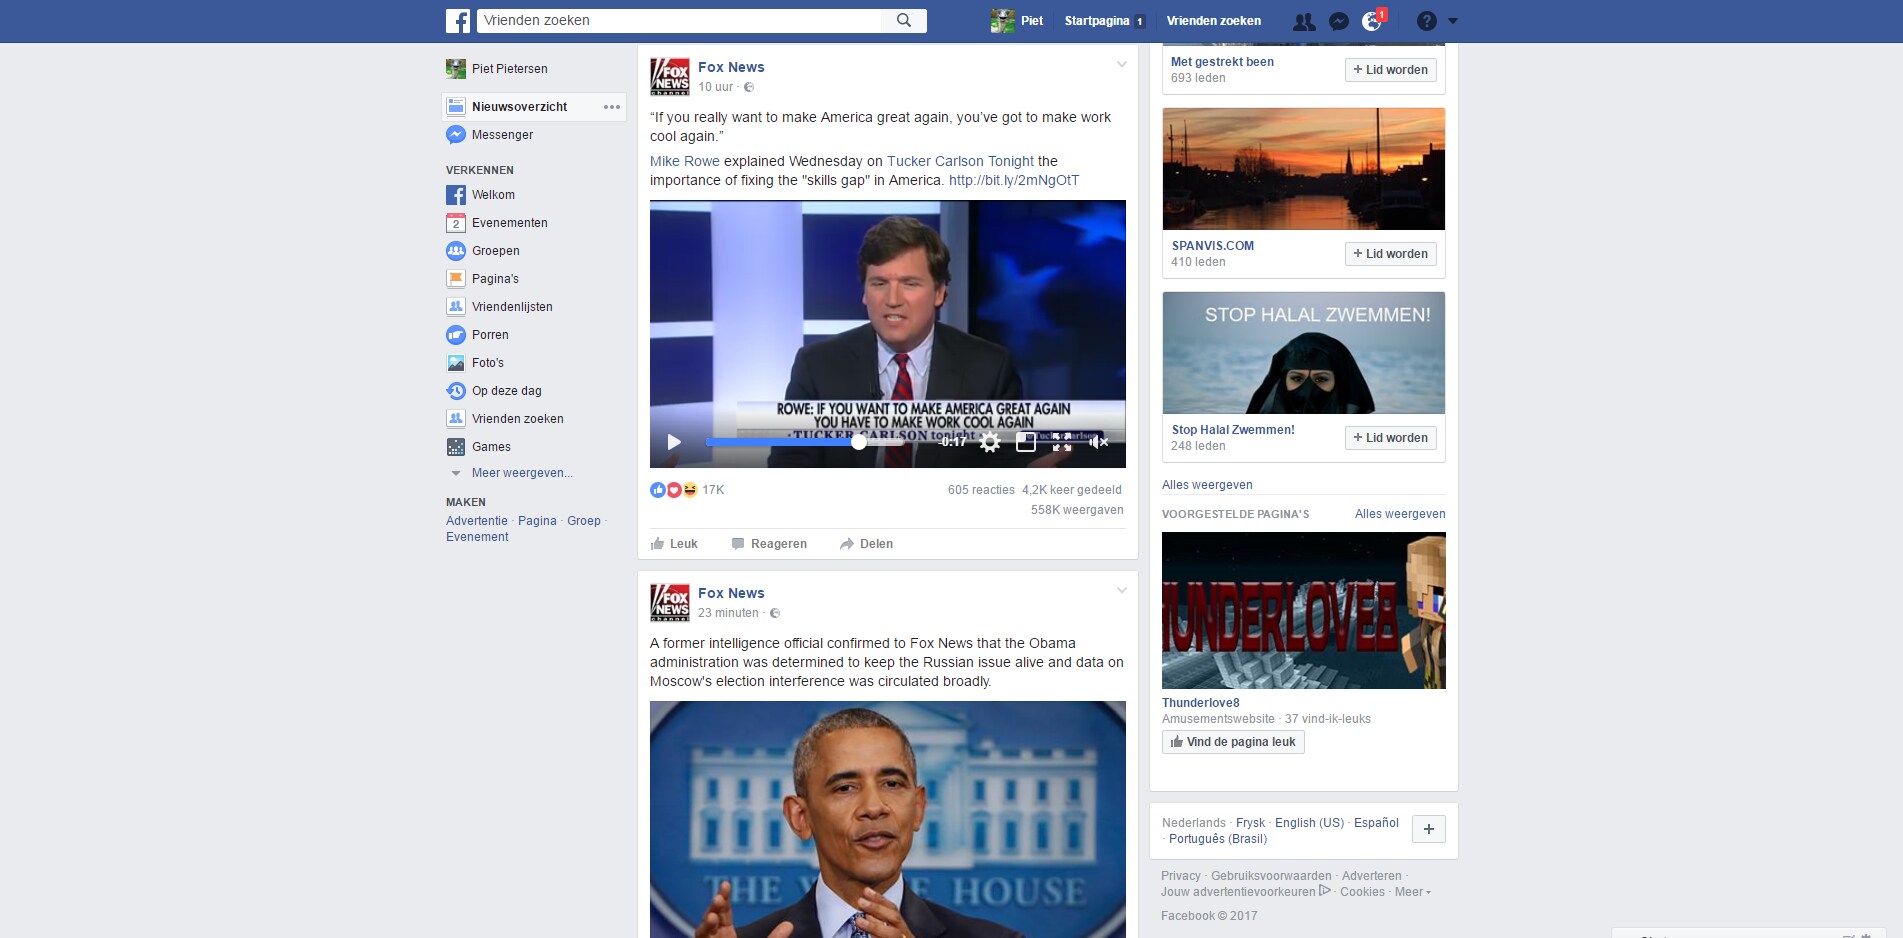This screenshot has height=938, width=1903.
Task: Open options chevron of first Fox News post
Action: [x=1121, y=65]
